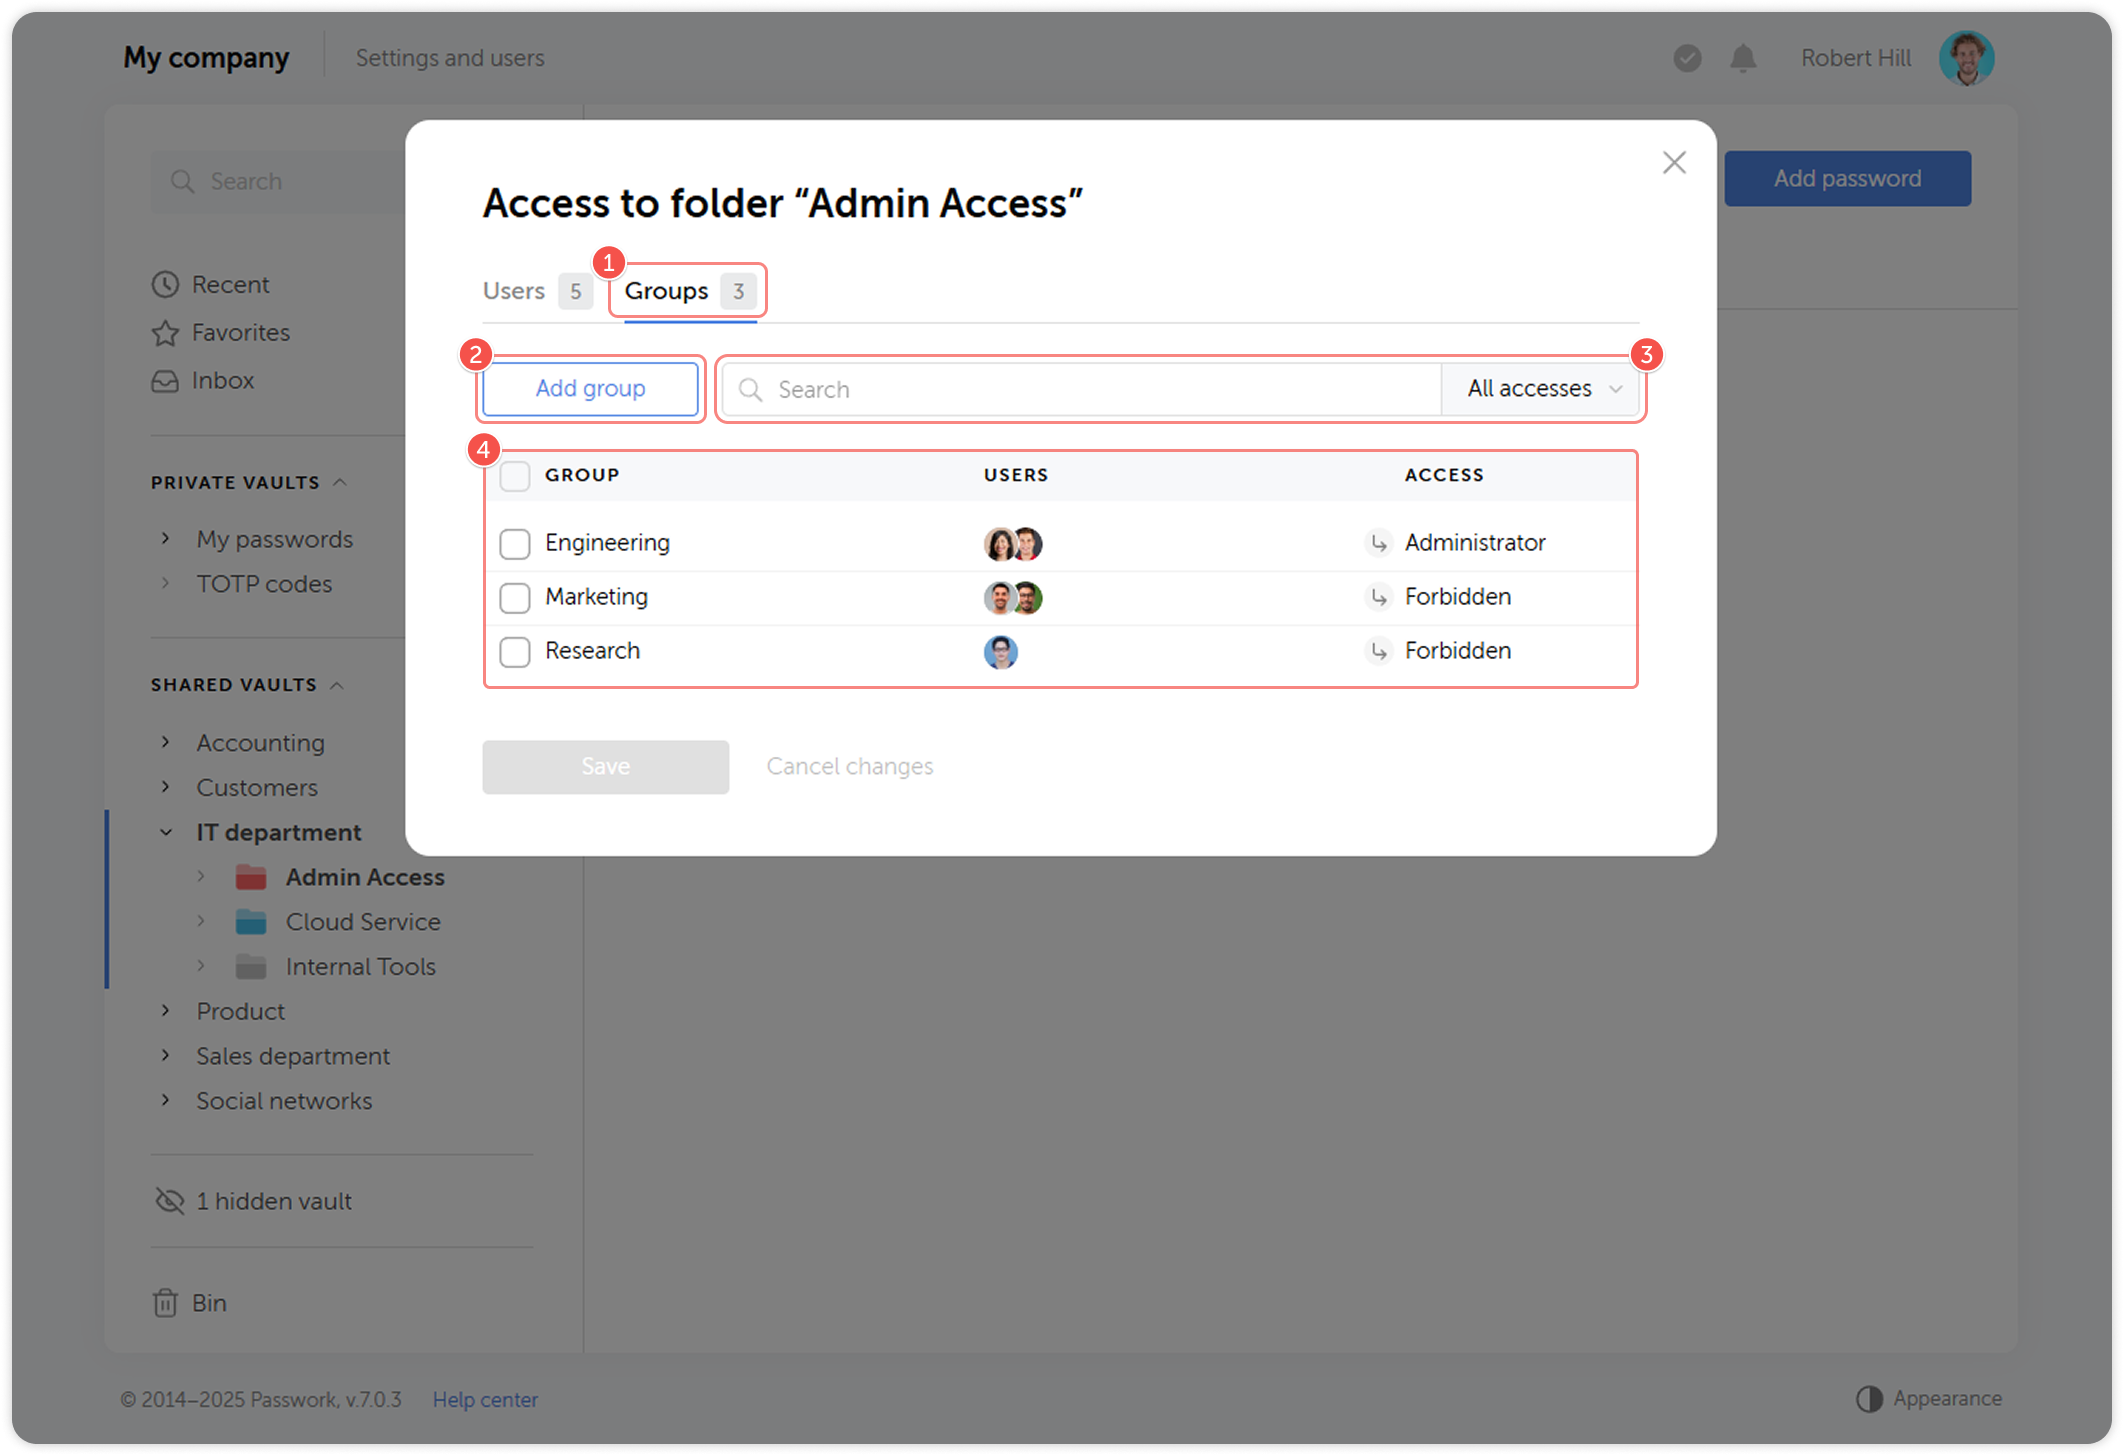This screenshot has height=1456, width=2124.
Task: Open Robert Hill's profile avatar
Action: click(1966, 57)
